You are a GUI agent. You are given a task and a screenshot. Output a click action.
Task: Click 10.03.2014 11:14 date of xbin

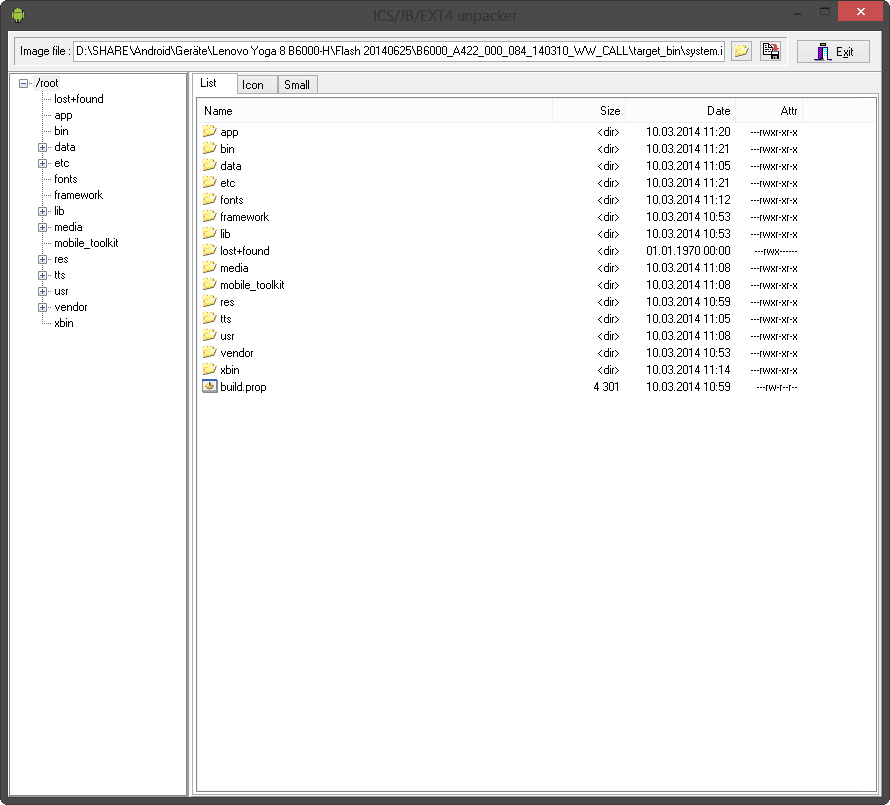tap(688, 370)
